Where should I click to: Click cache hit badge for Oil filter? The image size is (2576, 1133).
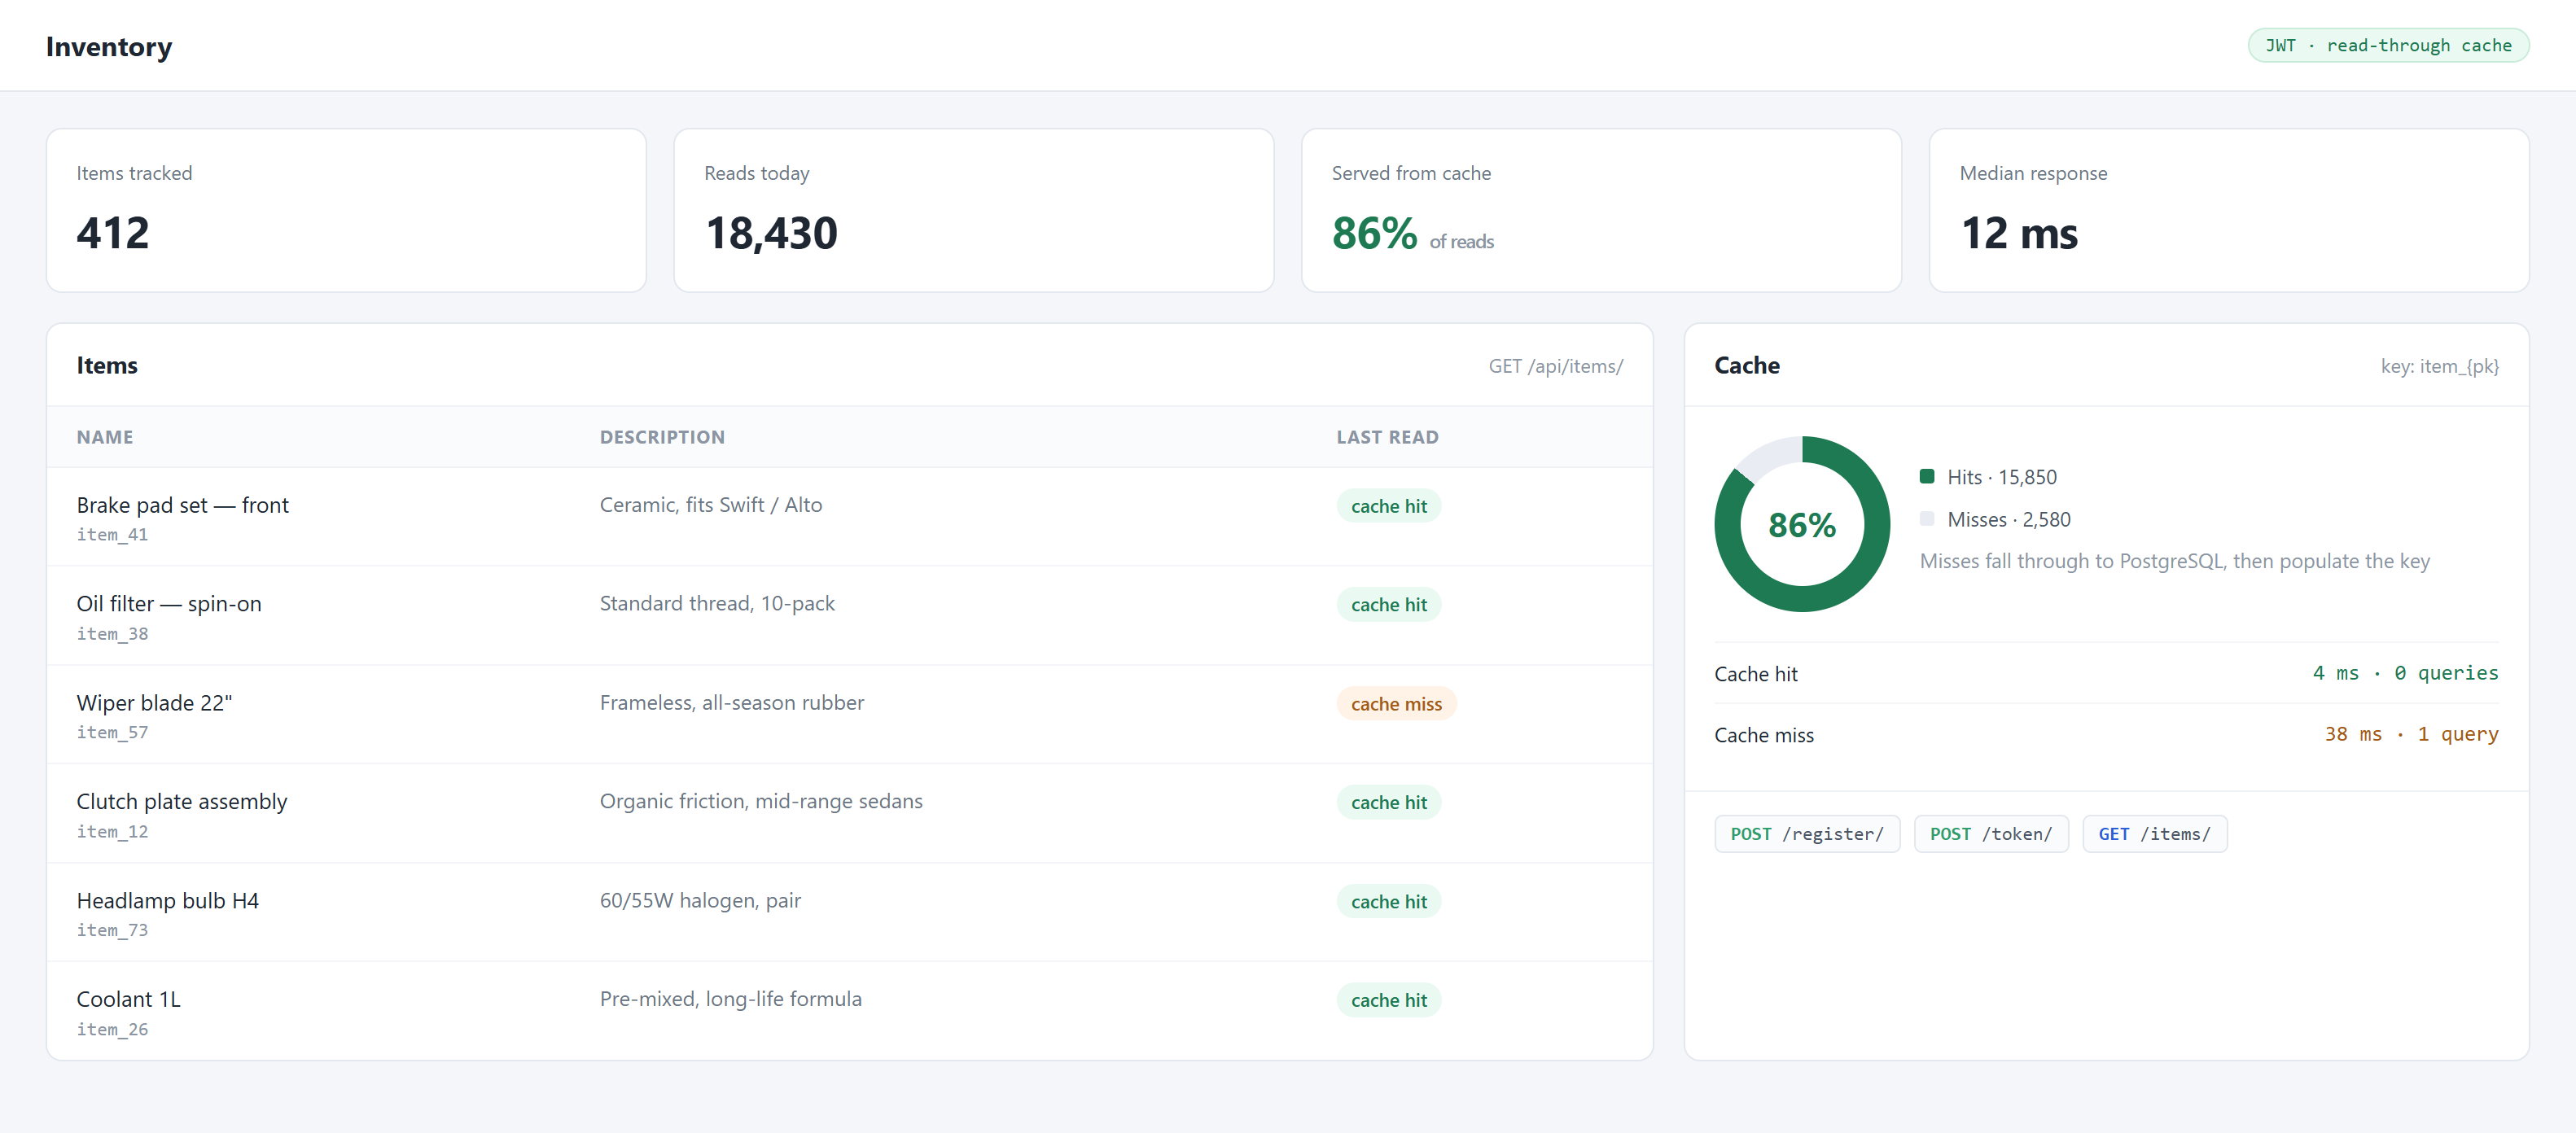point(1388,605)
